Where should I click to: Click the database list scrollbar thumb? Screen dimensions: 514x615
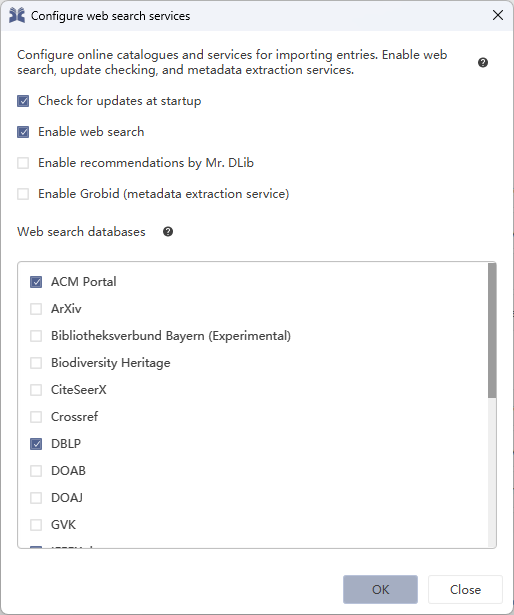click(x=492, y=330)
